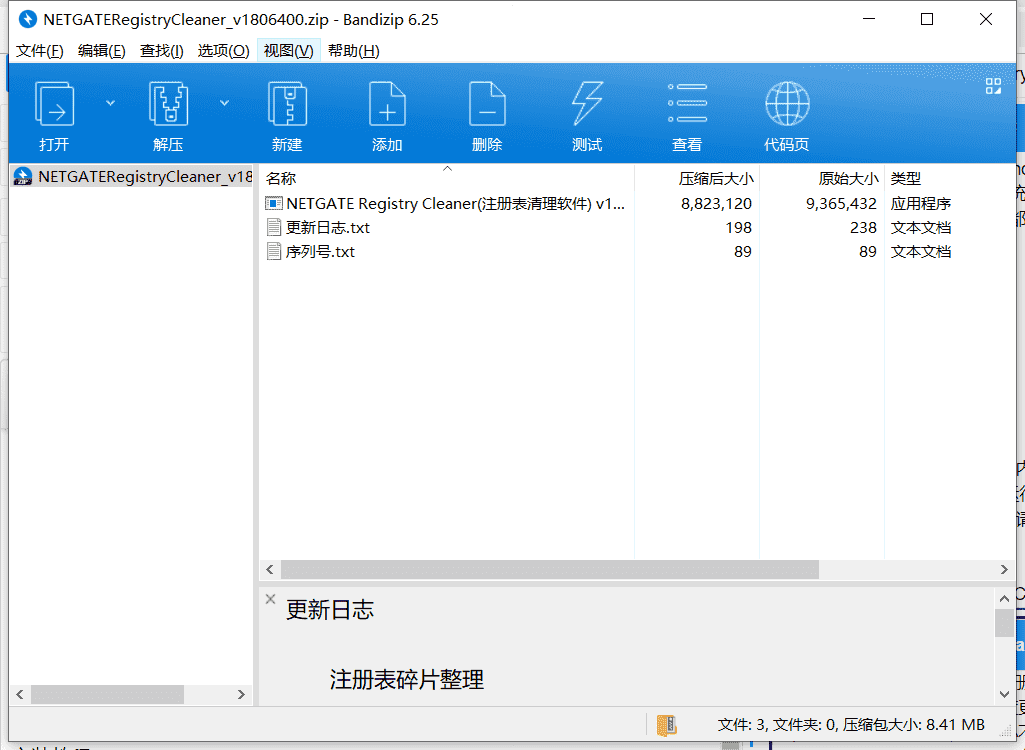Select the NETGATERegistryCleaner_v18 tree node
This screenshot has width=1025, height=750.
coord(132,177)
